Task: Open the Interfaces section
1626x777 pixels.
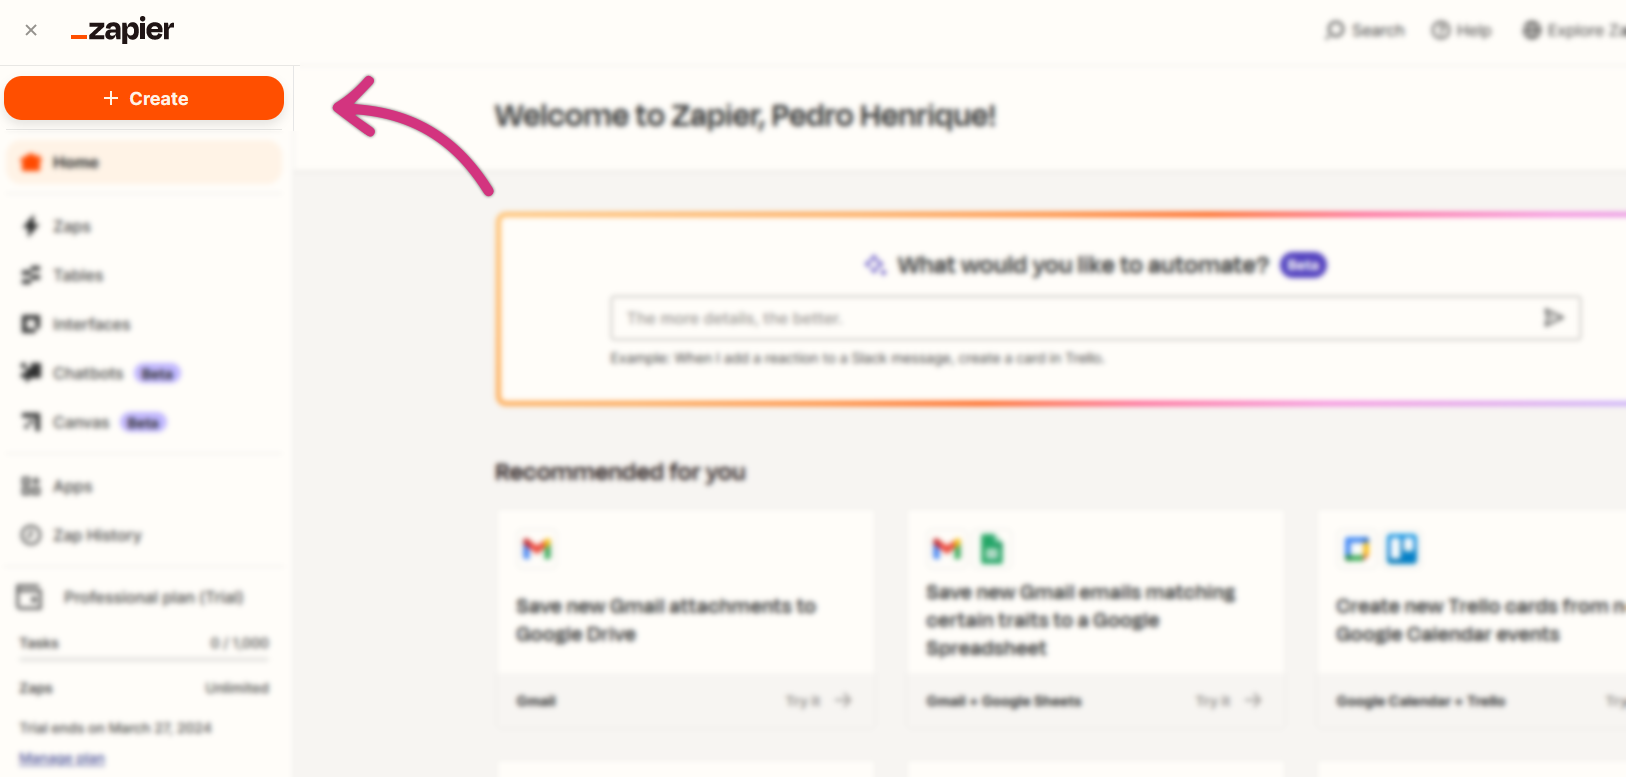Action: click(90, 324)
